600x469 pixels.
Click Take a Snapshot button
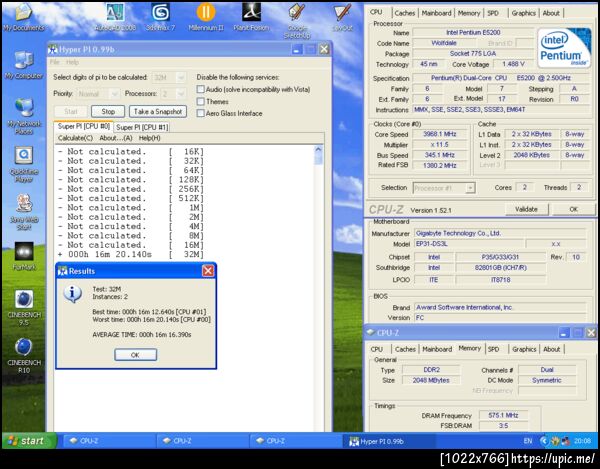coord(158,111)
